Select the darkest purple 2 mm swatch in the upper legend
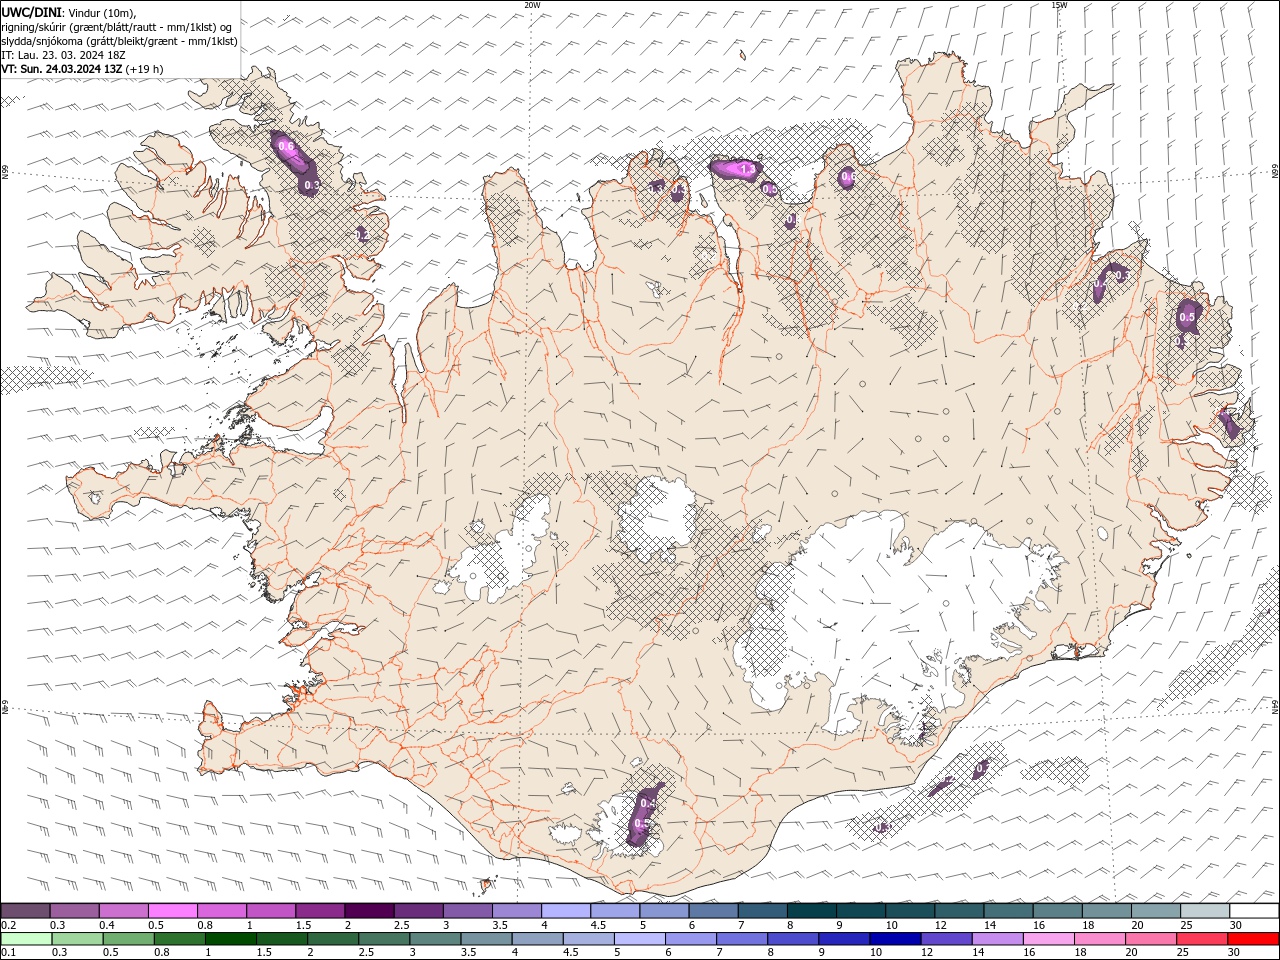 pyautogui.click(x=368, y=911)
